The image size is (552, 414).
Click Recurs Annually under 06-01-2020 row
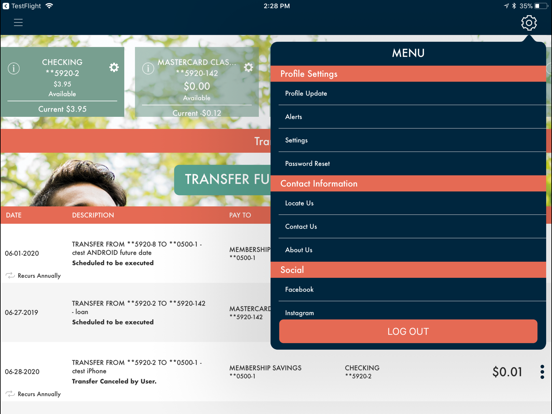point(33,276)
